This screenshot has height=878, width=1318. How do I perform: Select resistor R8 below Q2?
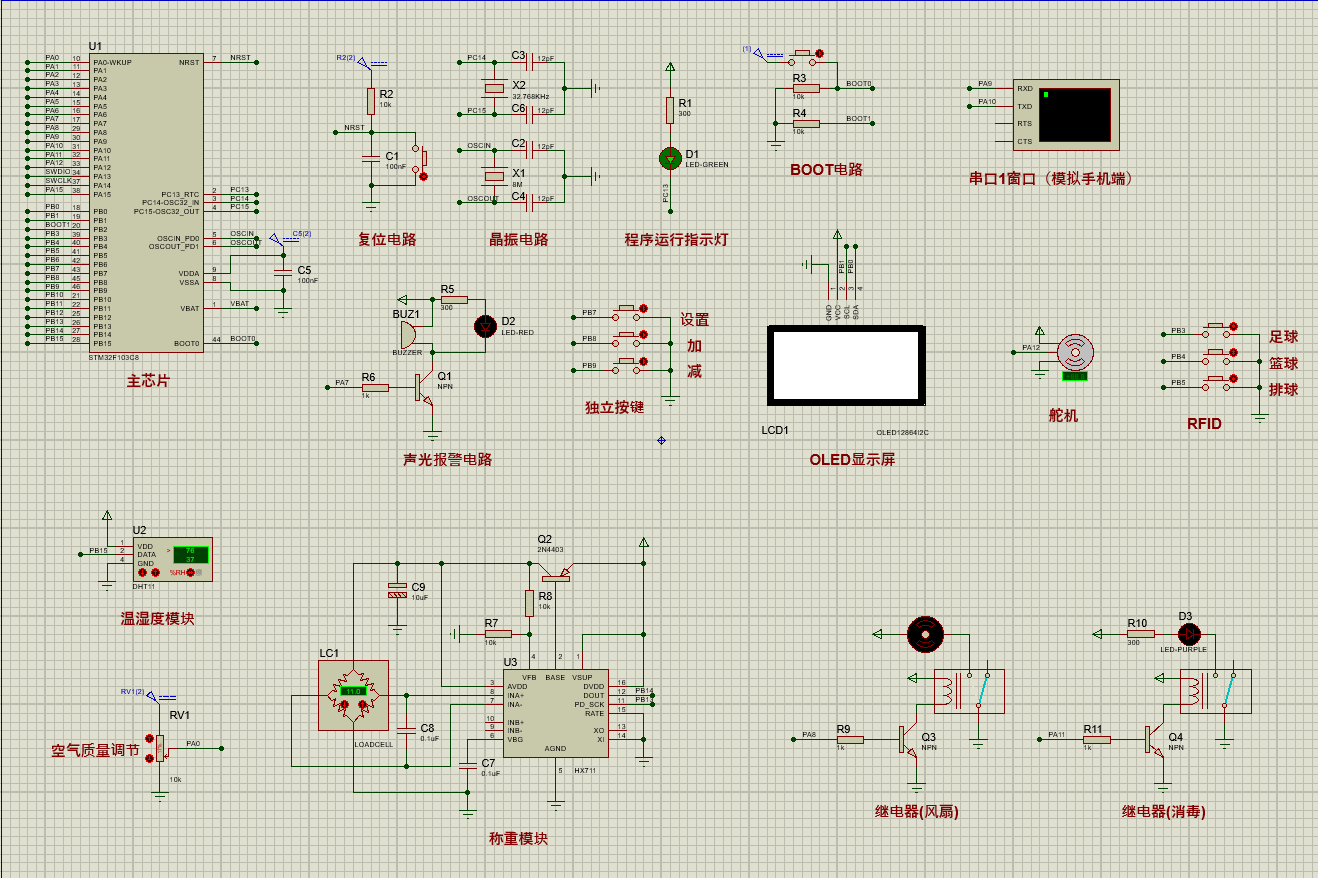[x=529, y=603]
